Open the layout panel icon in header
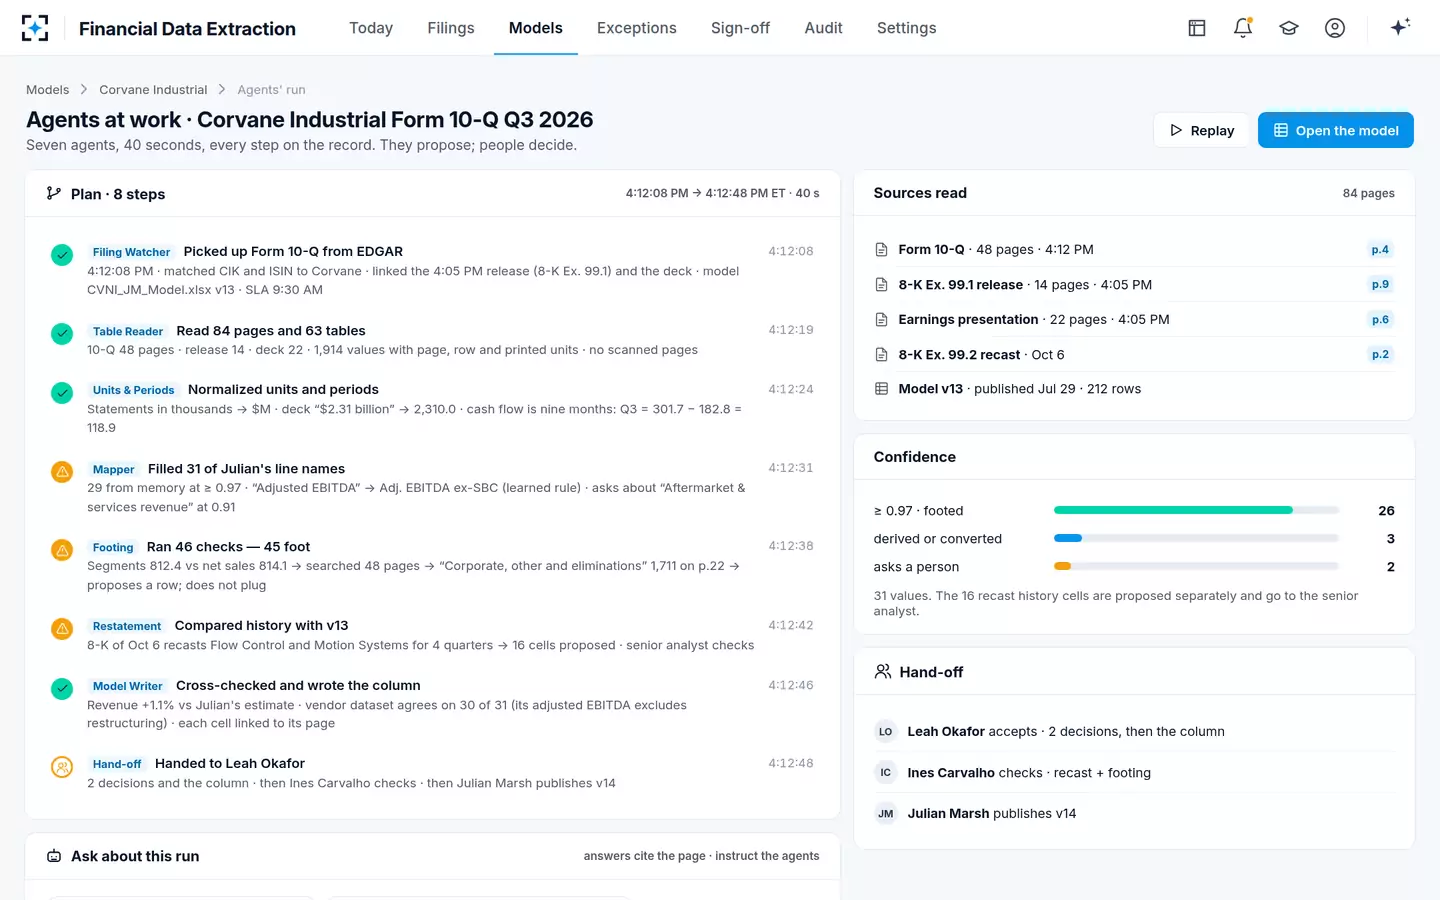Viewport: 1440px width, 900px height. (x=1197, y=28)
